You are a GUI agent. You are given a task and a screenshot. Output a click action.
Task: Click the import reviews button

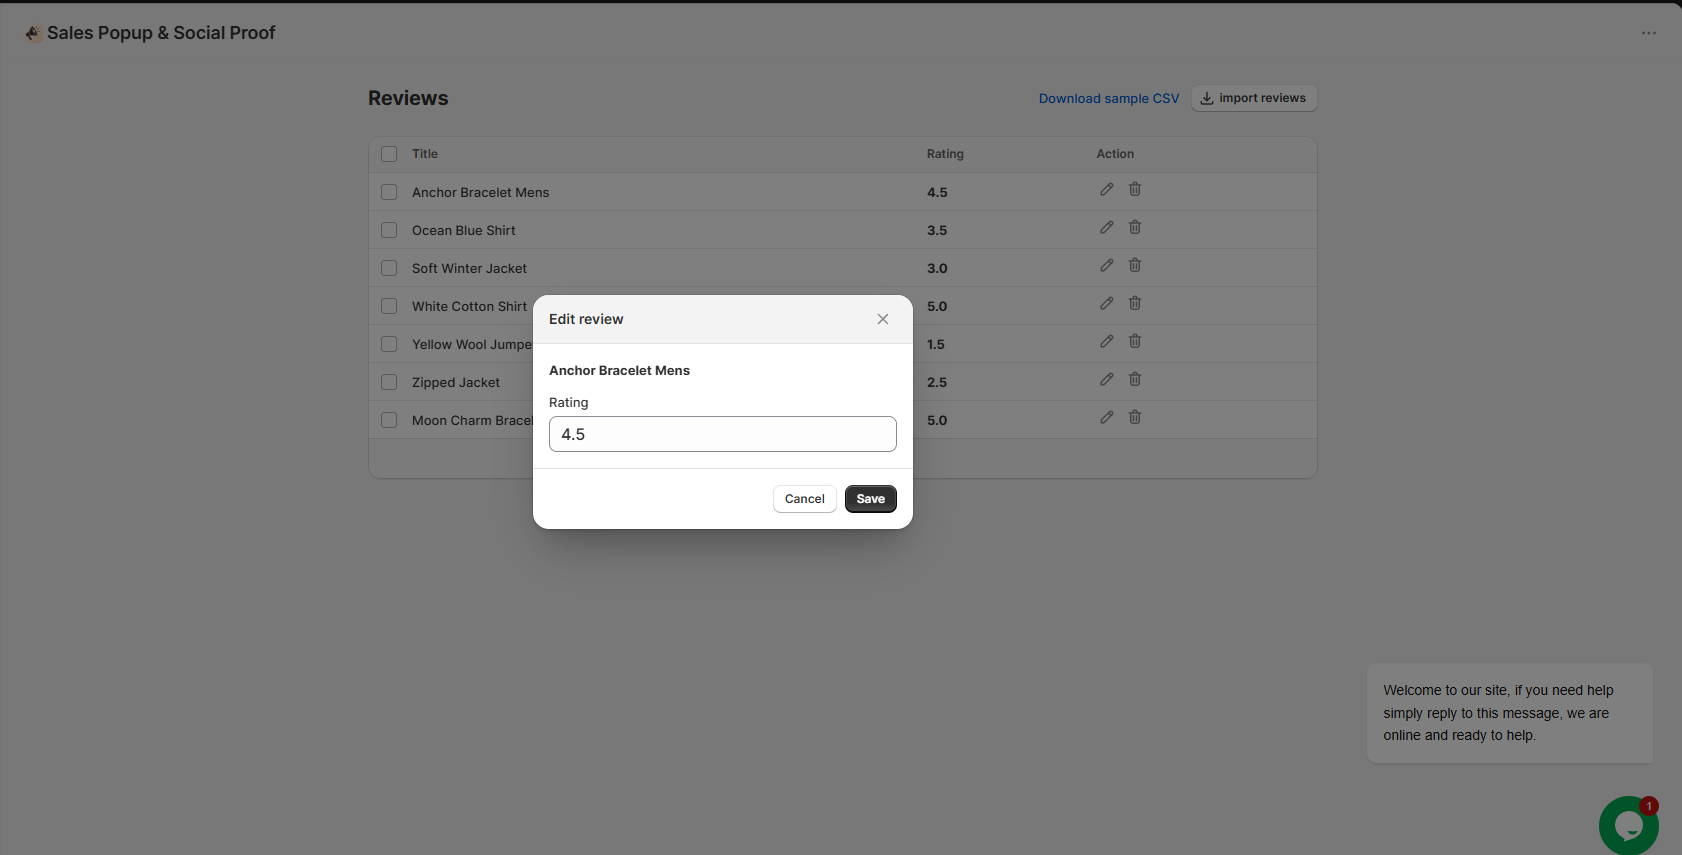1253,98
